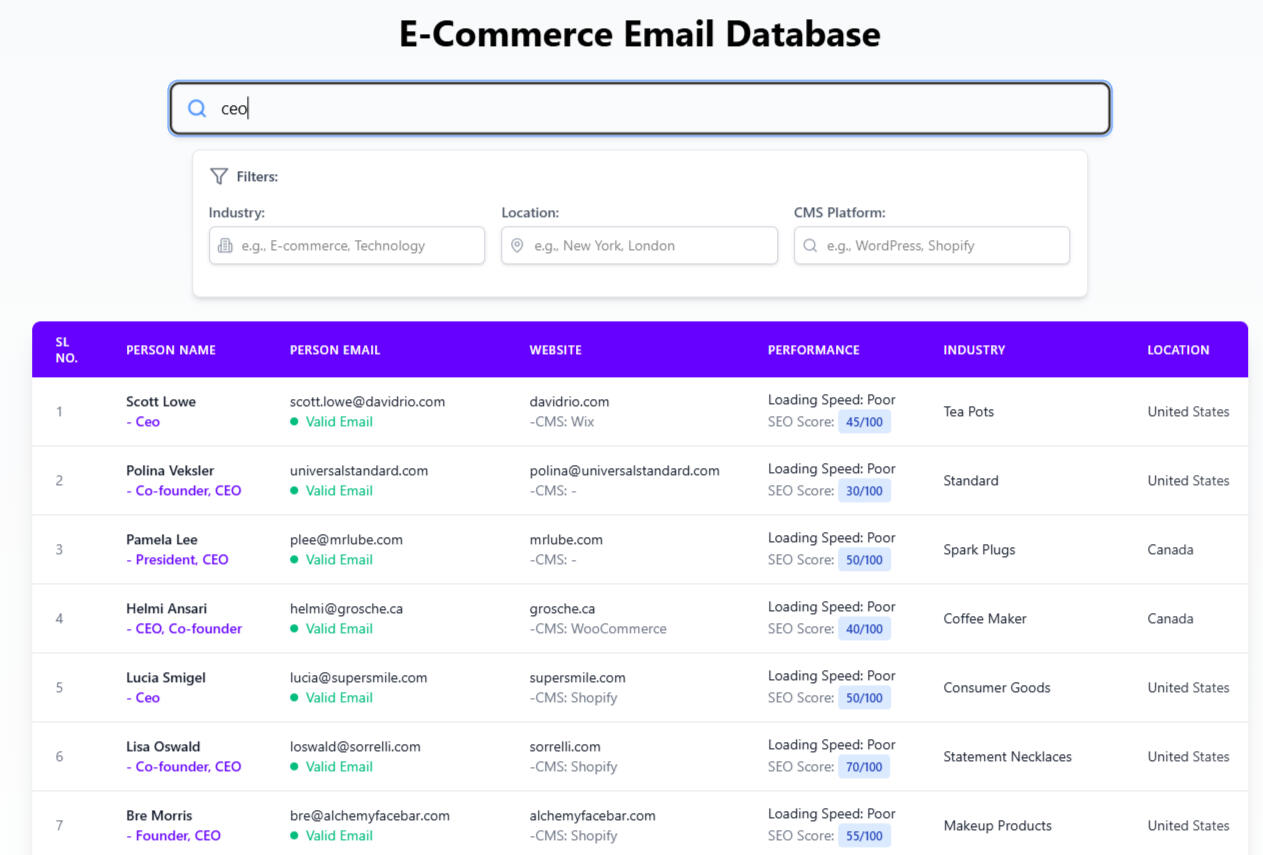
Task: Click the Person Email column header
Action: [335, 350]
